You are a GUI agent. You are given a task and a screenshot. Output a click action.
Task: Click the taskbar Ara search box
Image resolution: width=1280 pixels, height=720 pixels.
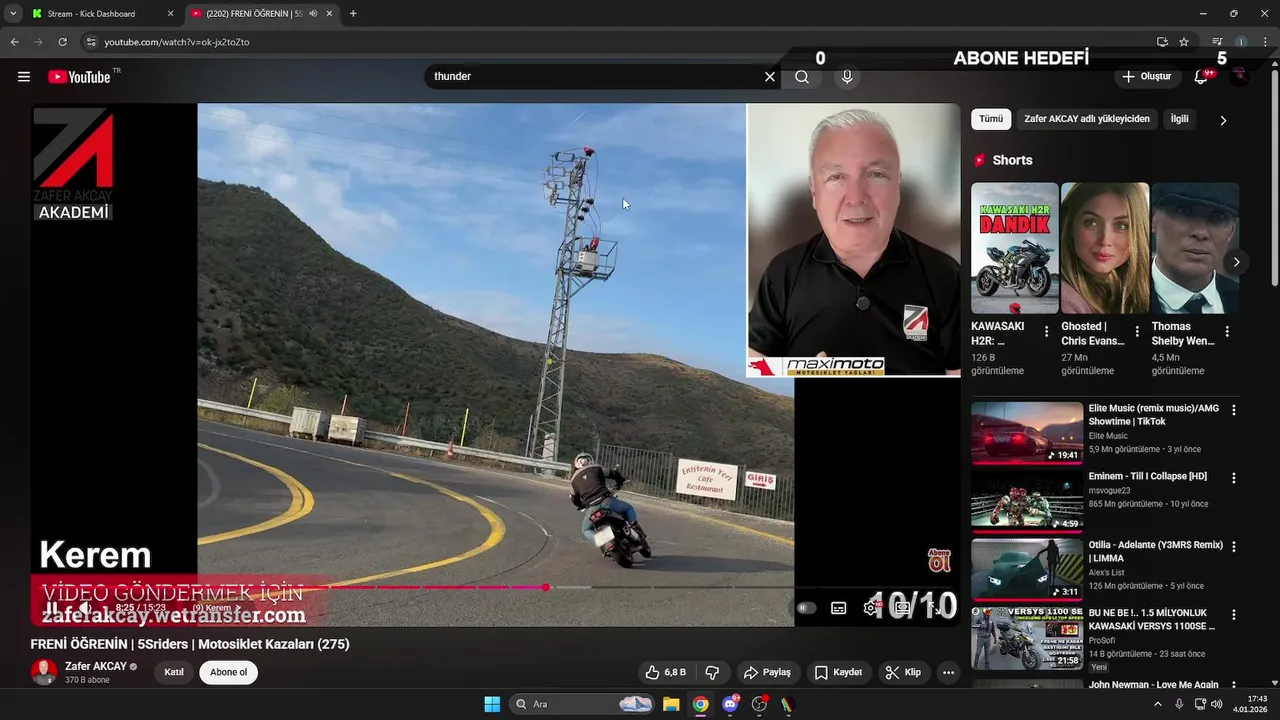(x=582, y=704)
